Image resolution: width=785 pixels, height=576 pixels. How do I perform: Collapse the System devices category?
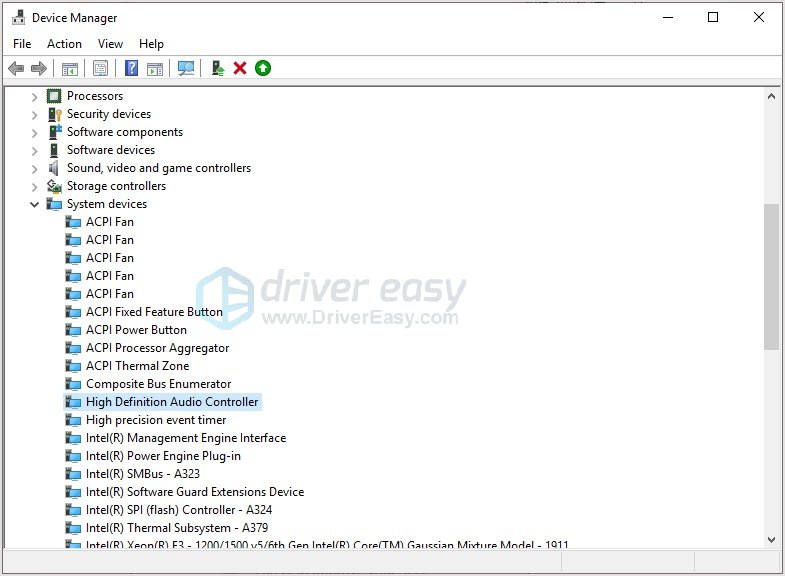[x=35, y=204]
